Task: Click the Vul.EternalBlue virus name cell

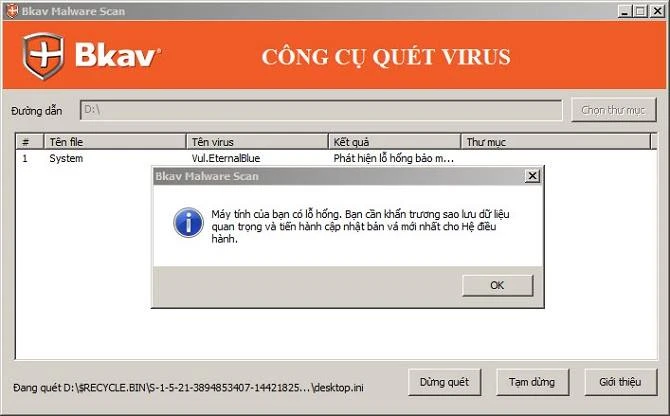Action: (226, 158)
